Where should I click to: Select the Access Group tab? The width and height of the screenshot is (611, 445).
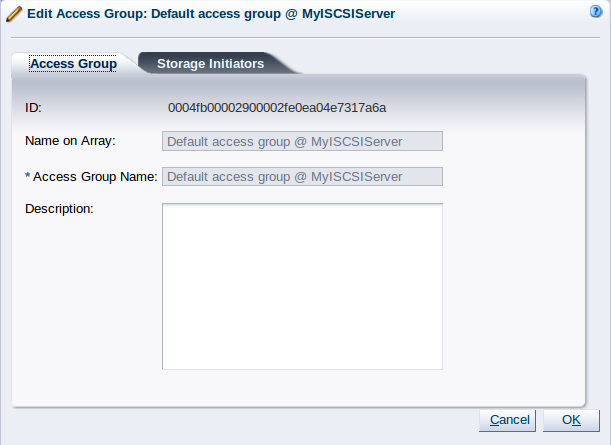73,64
